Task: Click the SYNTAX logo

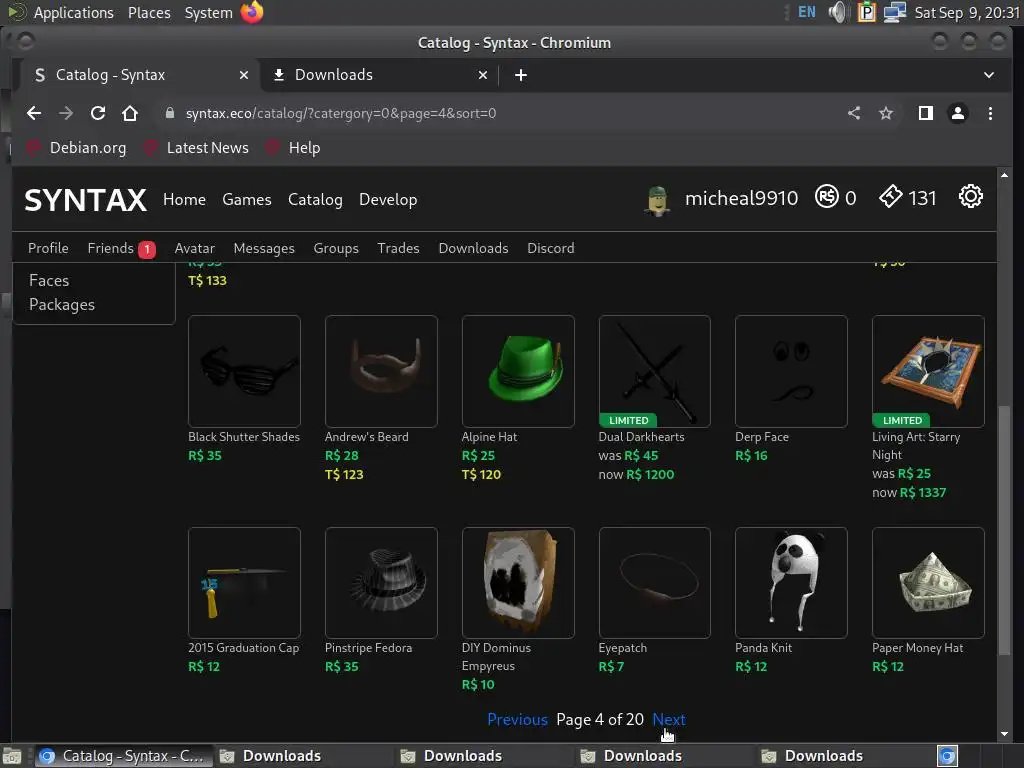Action: click(86, 200)
